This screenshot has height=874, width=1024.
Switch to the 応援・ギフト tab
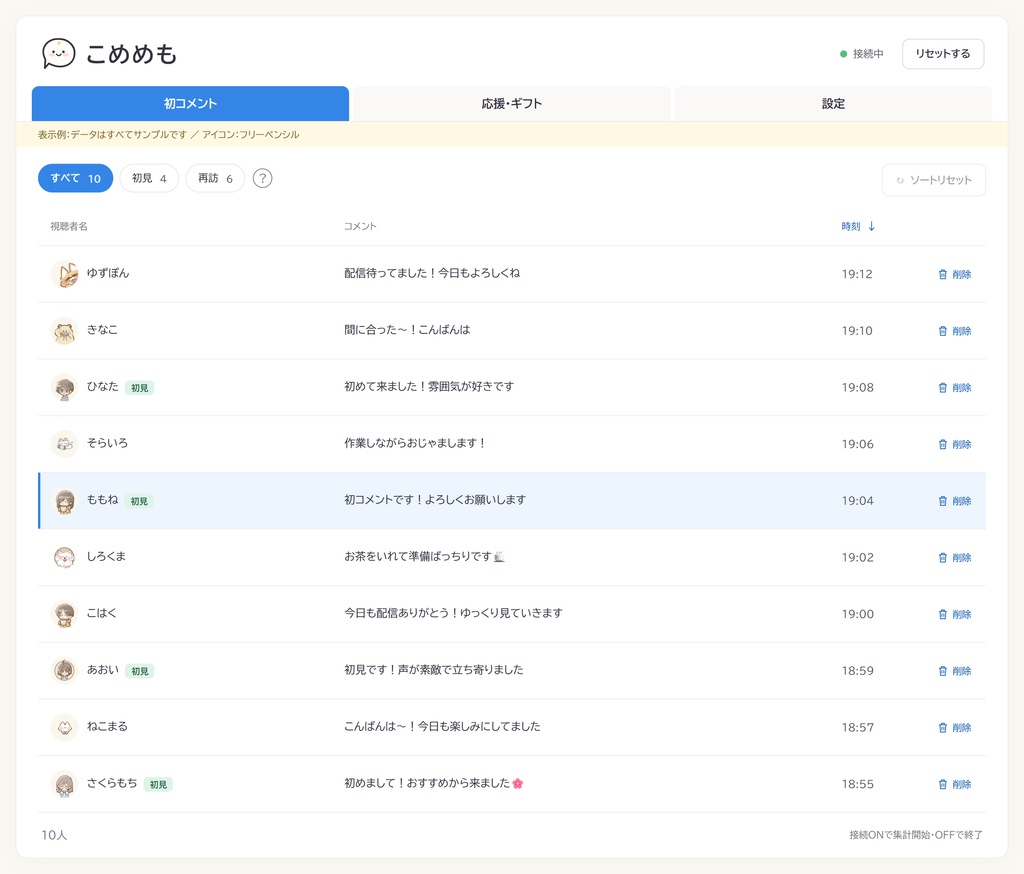pos(512,103)
